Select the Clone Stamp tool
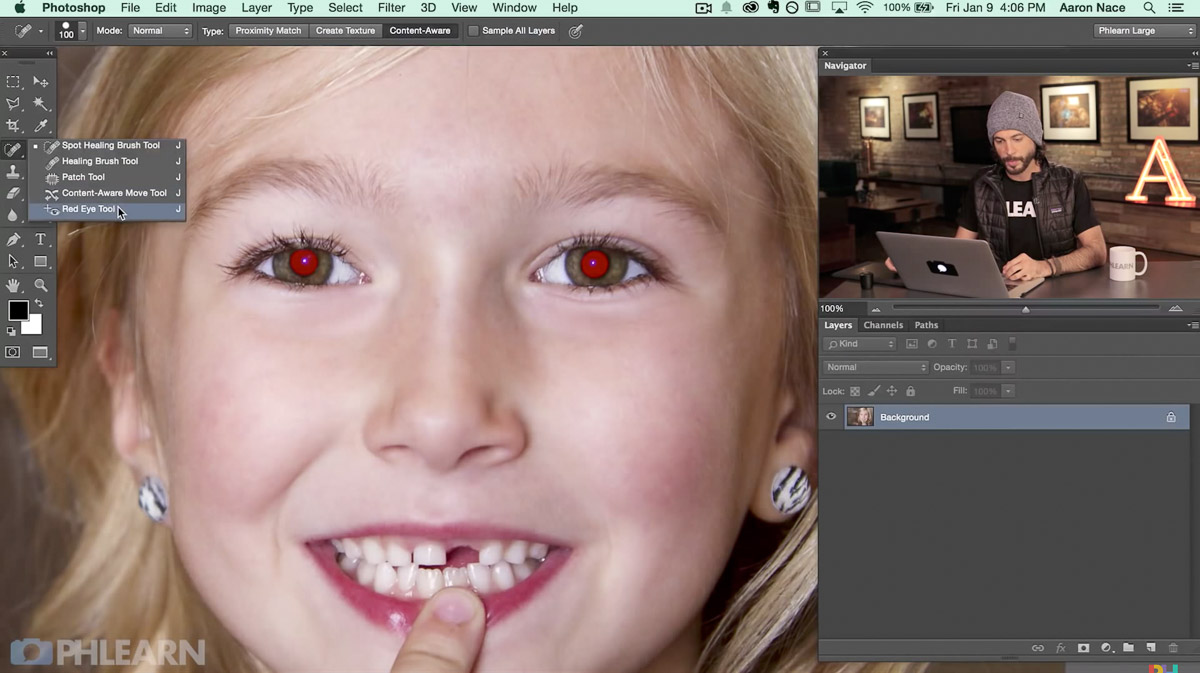The image size is (1200, 673). pos(13,172)
